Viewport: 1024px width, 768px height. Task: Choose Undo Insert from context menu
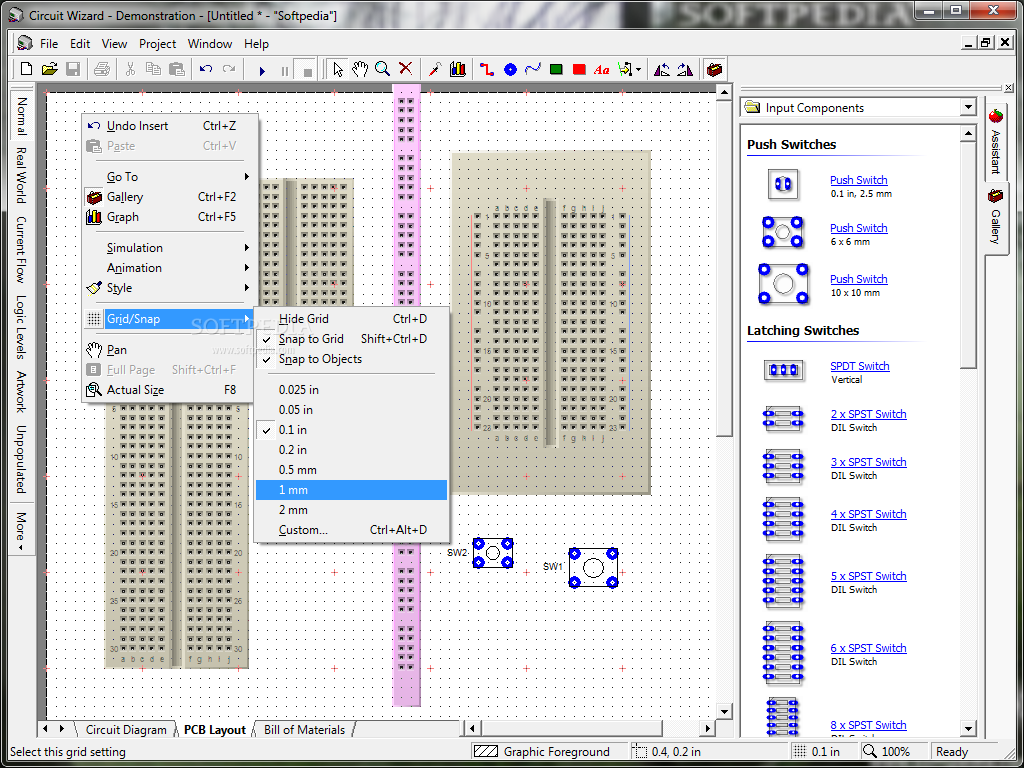tap(169, 126)
